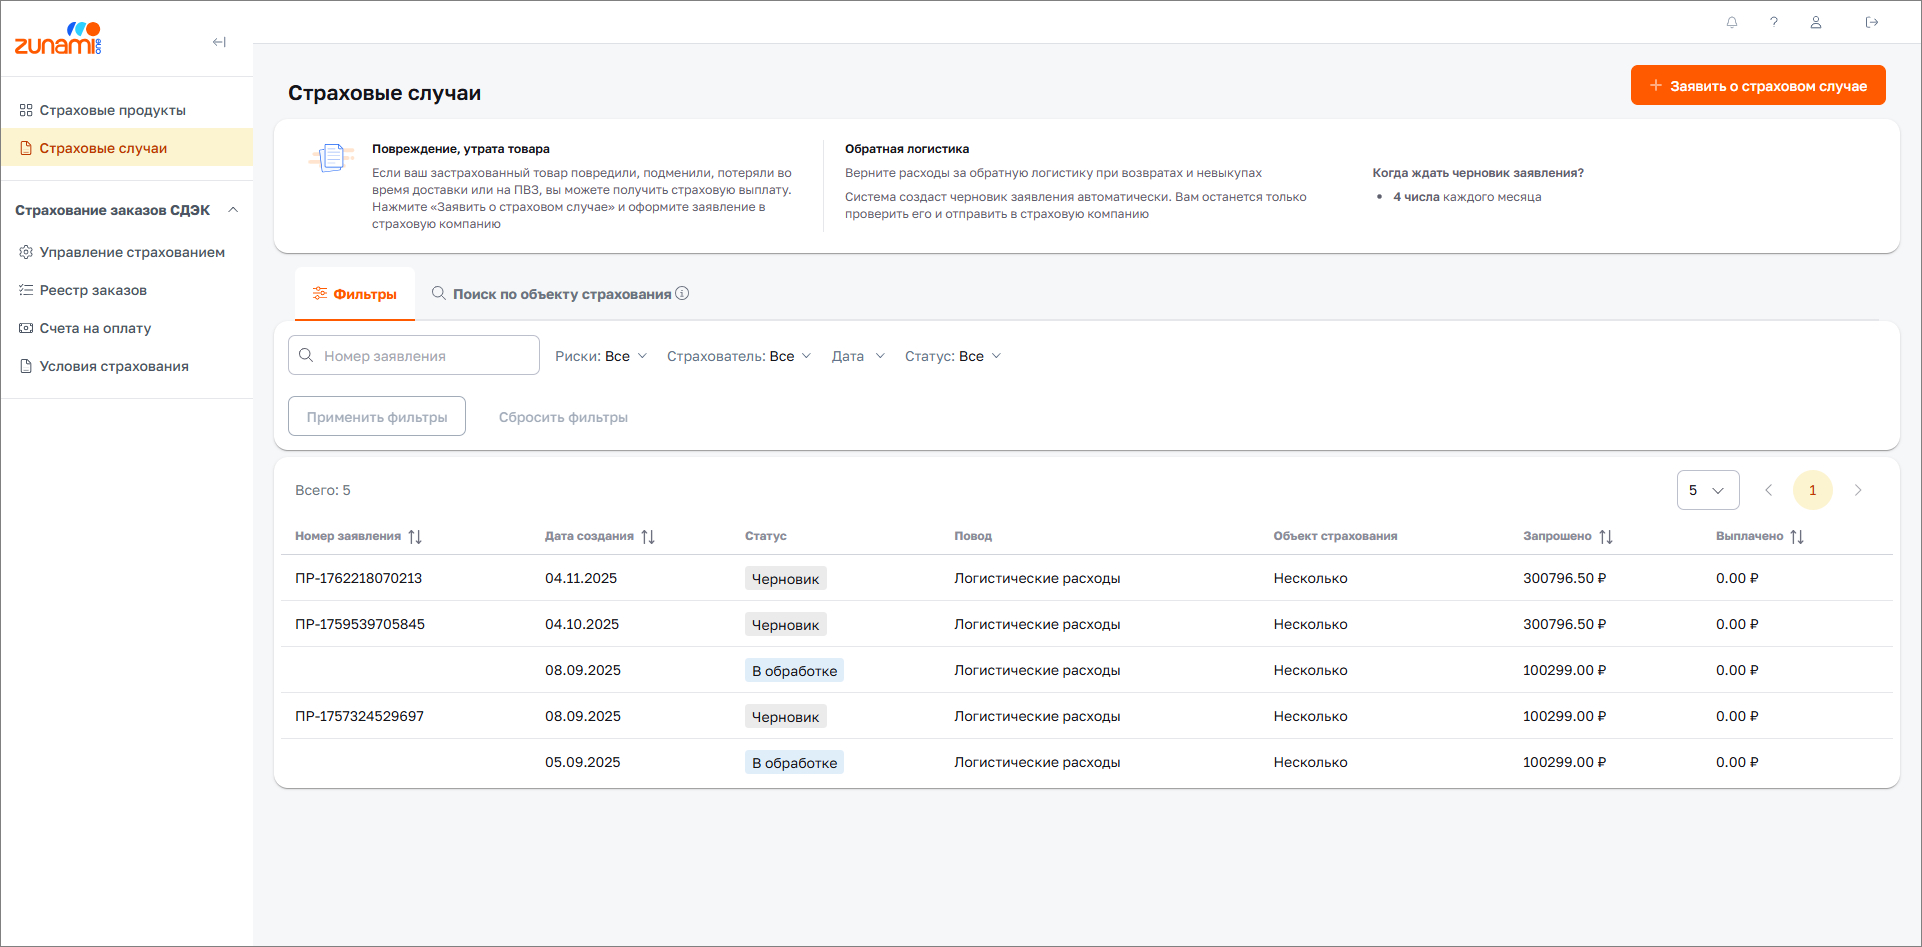Click the logout icon in header
1922x947 pixels.
(1872, 22)
